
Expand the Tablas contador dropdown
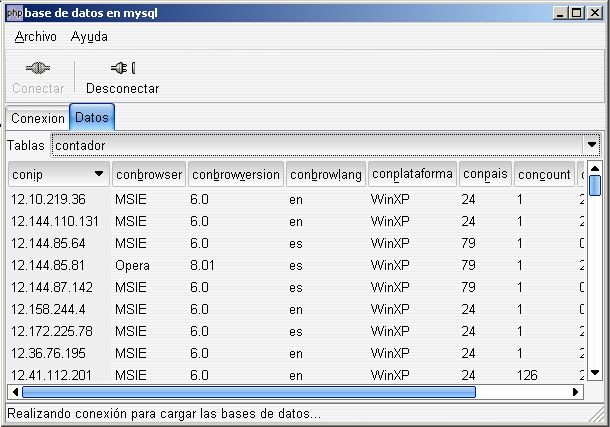click(x=593, y=145)
